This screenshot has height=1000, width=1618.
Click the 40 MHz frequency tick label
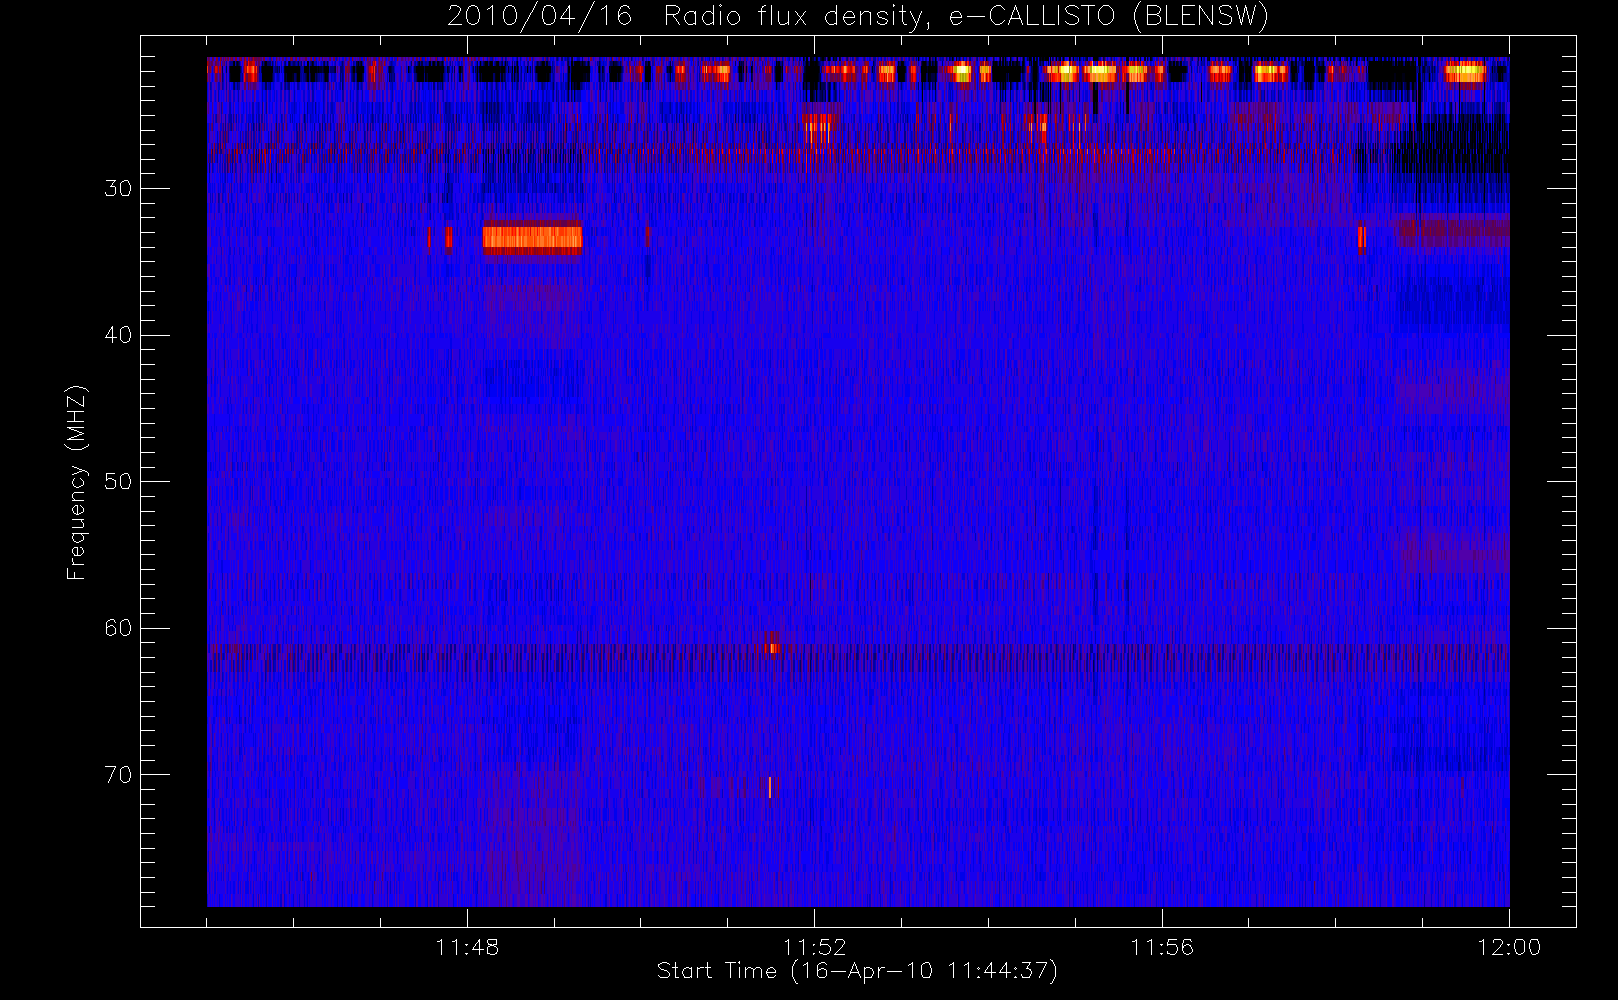click(118, 335)
